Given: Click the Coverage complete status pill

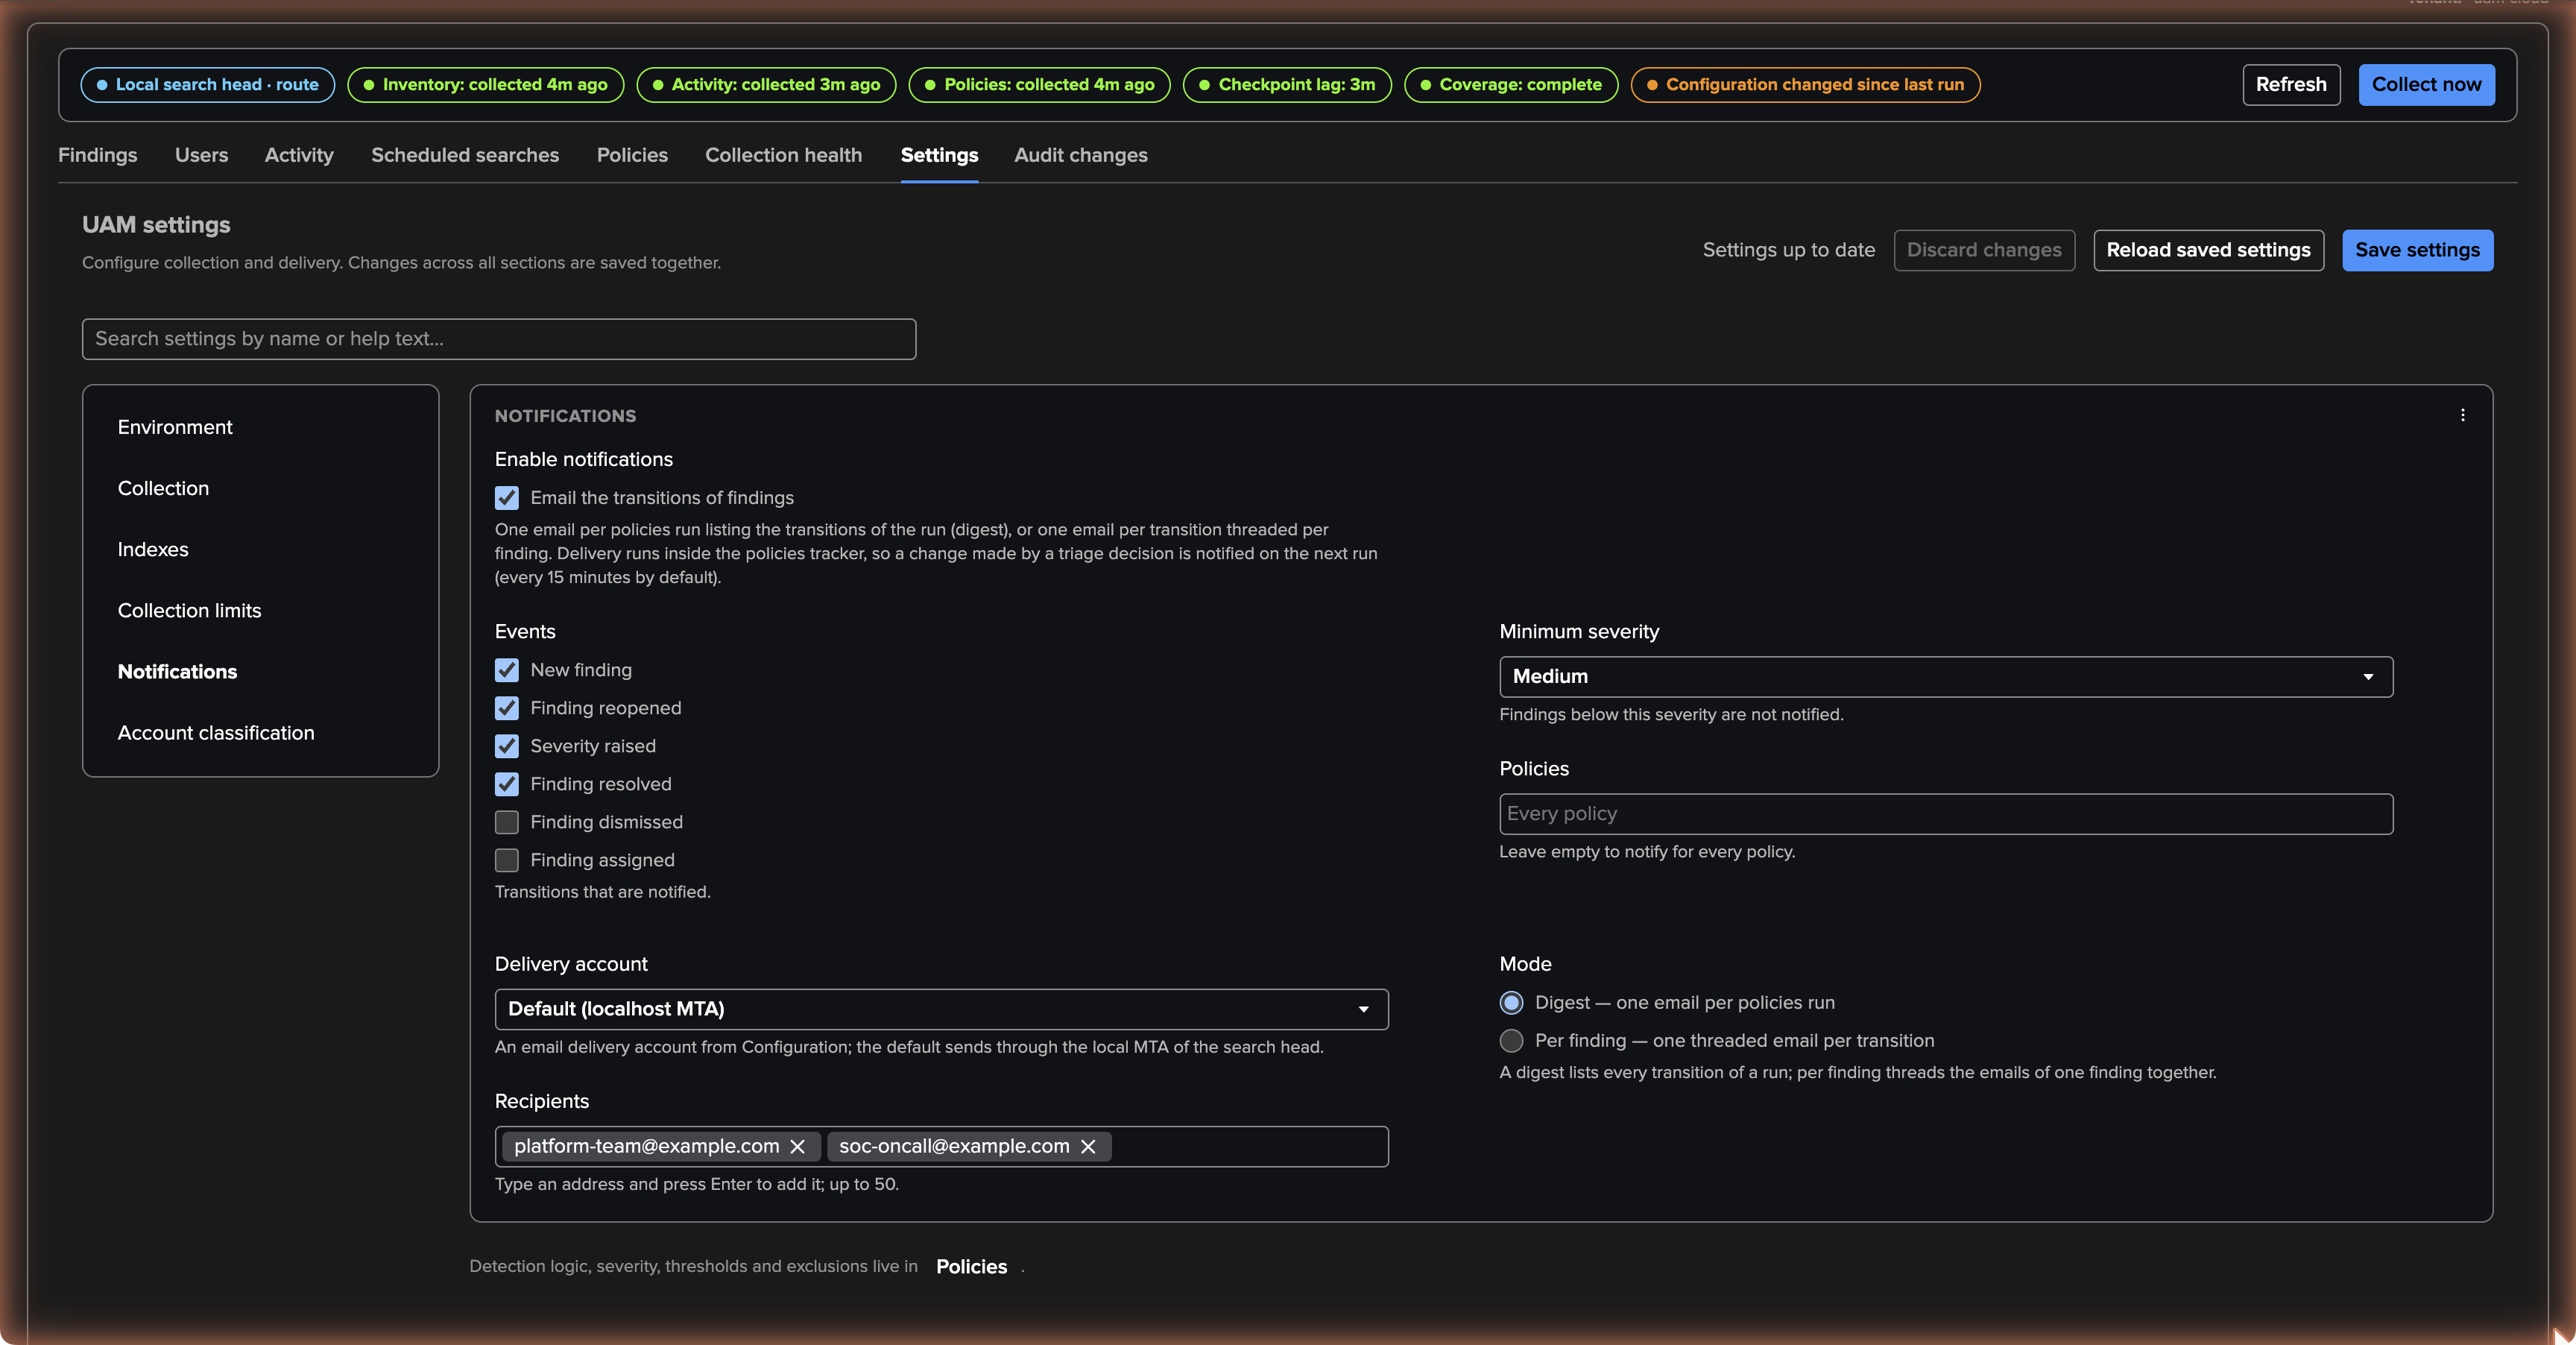Looking at the screenshot, I should [1511, 84].
